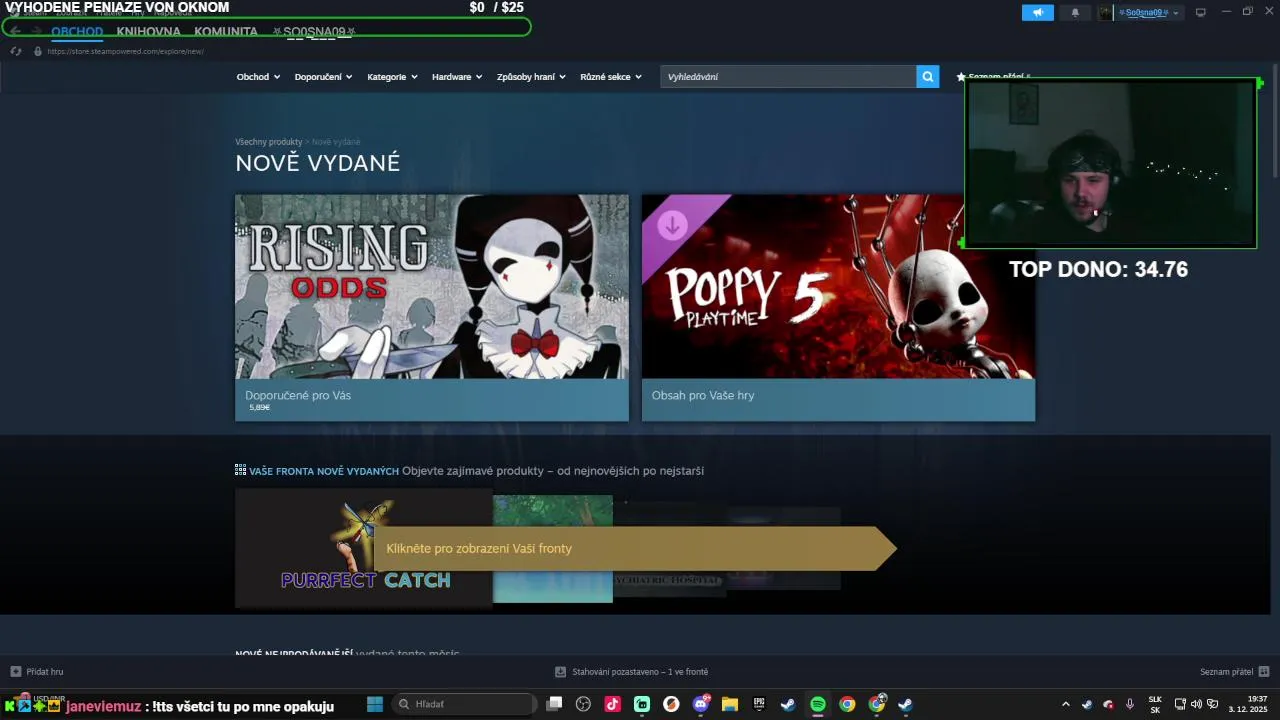Open the Rising Odds banner
This screenshot has width=1280, height=720.
[432, 286]
